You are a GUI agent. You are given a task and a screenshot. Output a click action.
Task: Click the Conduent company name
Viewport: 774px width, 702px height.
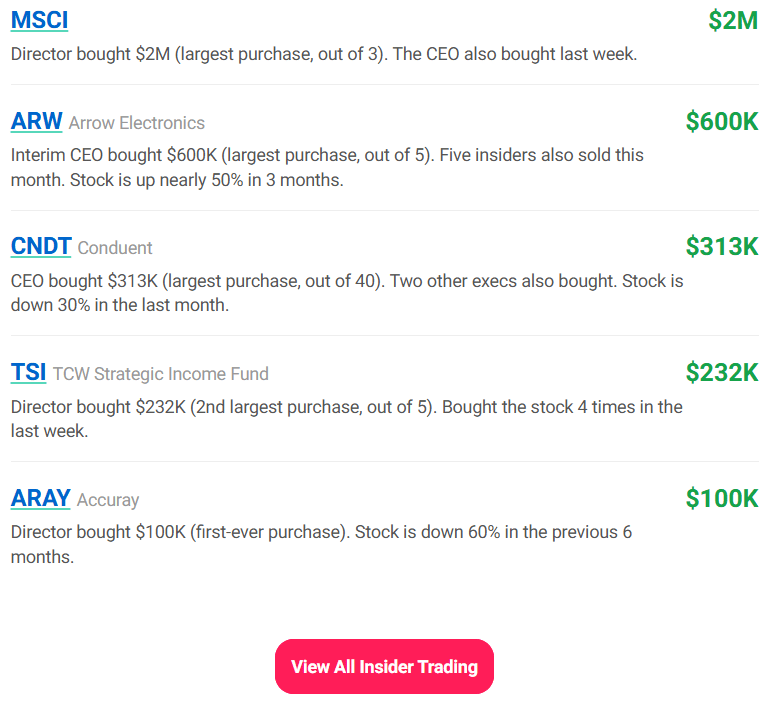click(x=115, y=247)
